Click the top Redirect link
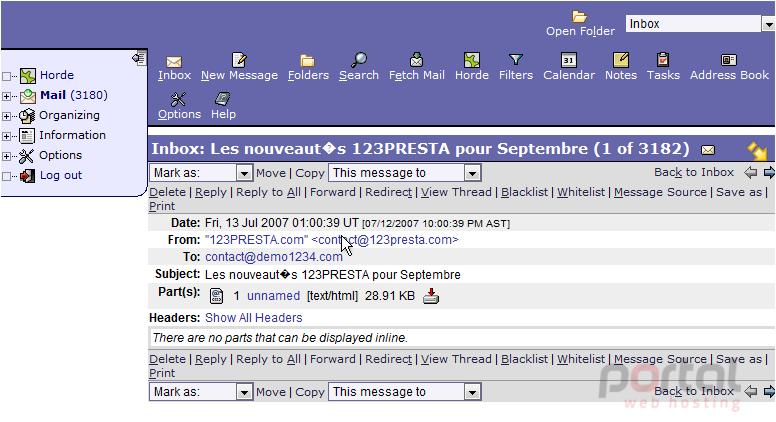 point(388,192)
